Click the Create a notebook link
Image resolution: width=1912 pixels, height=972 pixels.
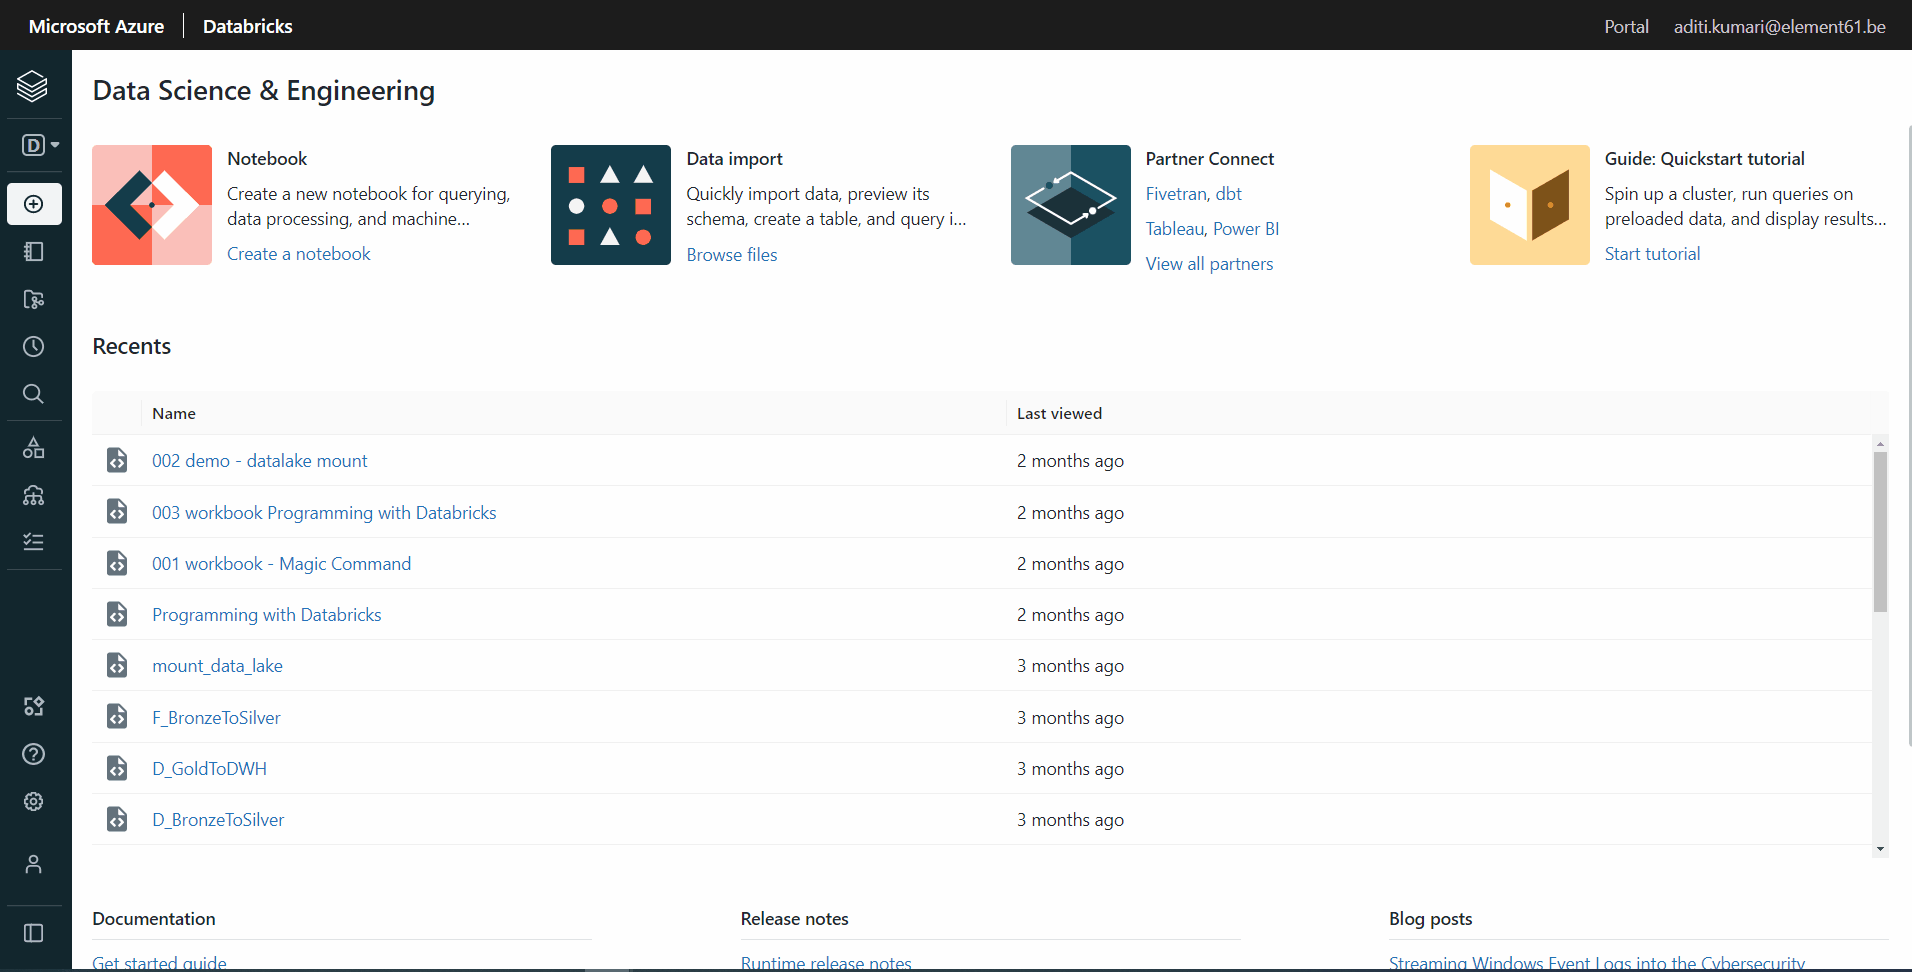click(298, 253)
